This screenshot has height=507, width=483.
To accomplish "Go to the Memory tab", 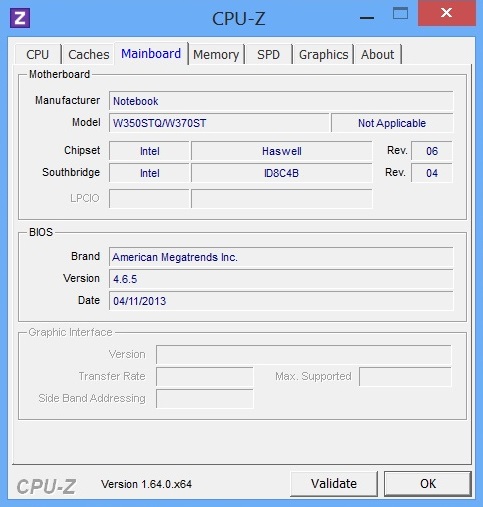I will pos(216,54).
